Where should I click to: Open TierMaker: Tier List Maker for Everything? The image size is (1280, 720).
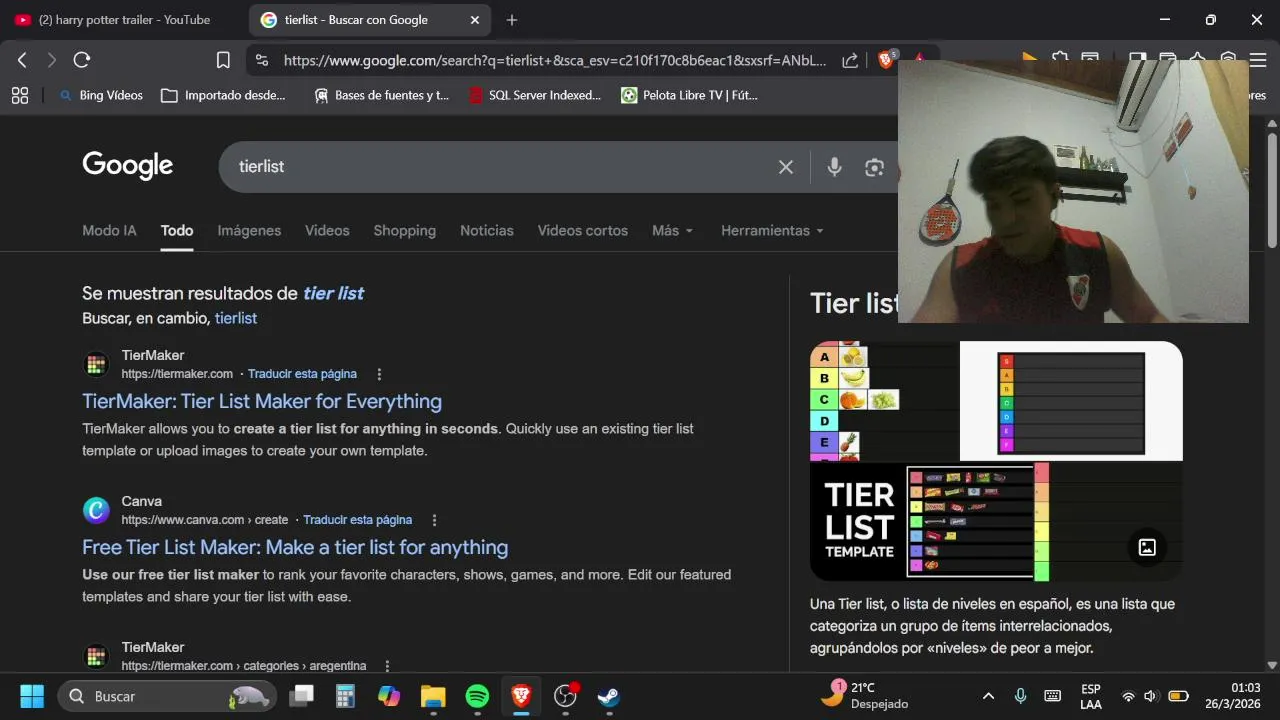point(262,401)
